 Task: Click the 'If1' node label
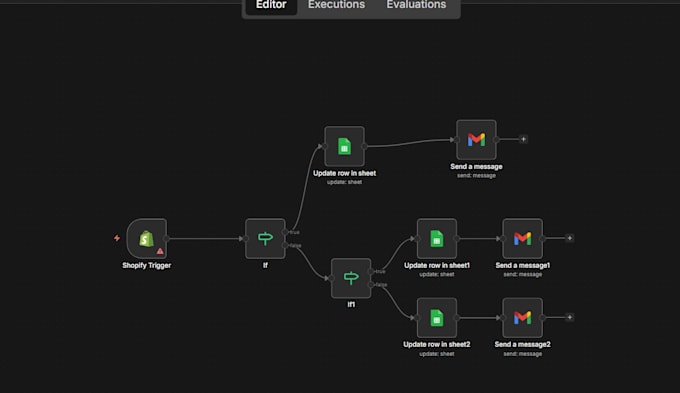tap(351, 305)
